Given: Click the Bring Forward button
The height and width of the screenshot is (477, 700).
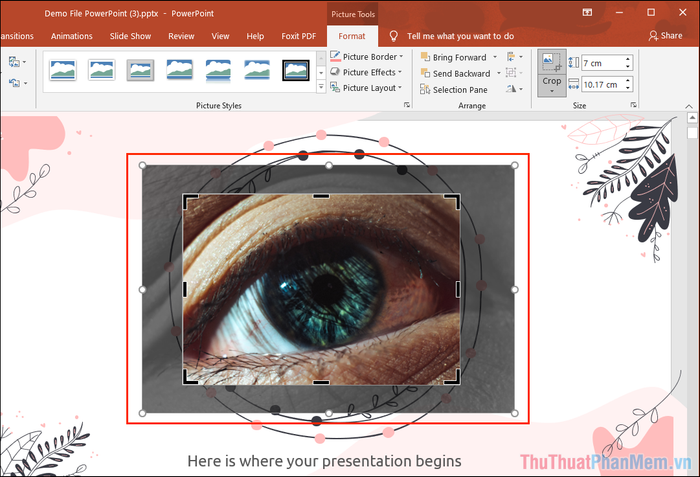Looking at the screenshot, I should (454, 57).
